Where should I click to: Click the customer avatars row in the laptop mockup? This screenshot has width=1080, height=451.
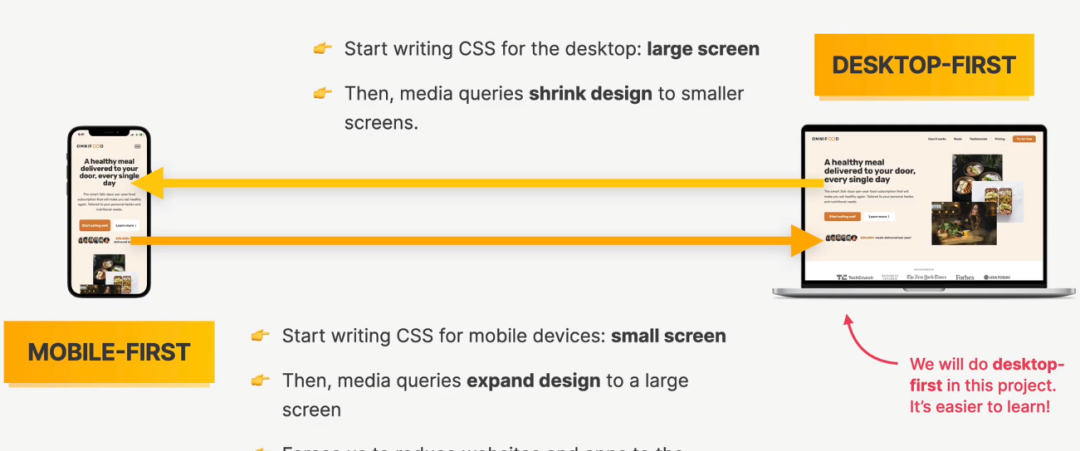tap(841, 238)
